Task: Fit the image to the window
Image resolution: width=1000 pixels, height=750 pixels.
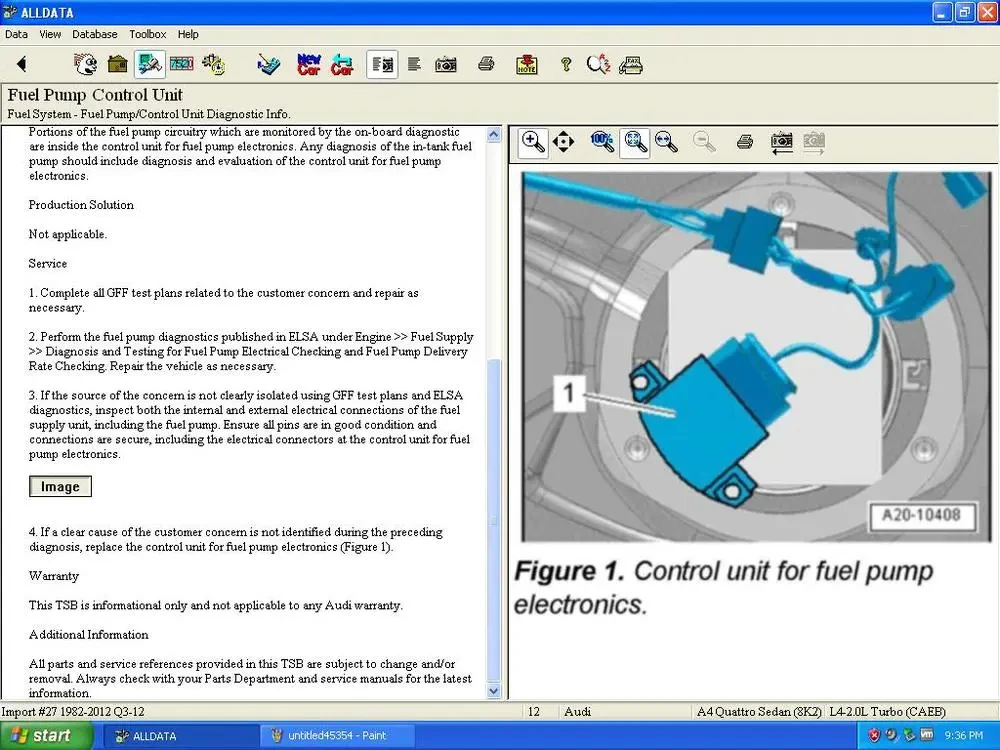Action: click(635, 142)
